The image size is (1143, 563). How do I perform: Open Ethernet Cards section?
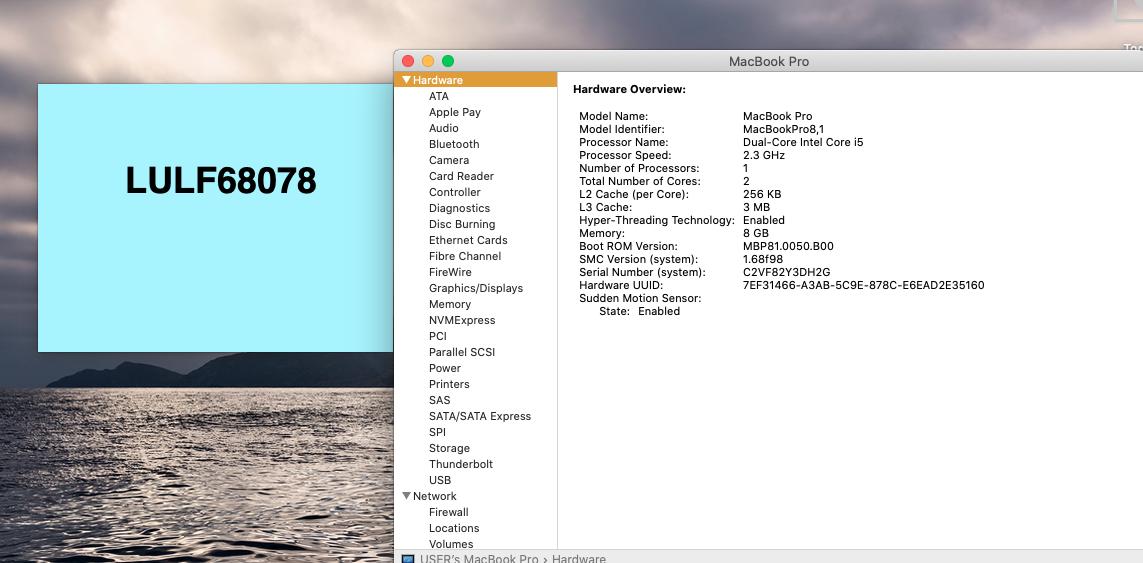point(468,241)
